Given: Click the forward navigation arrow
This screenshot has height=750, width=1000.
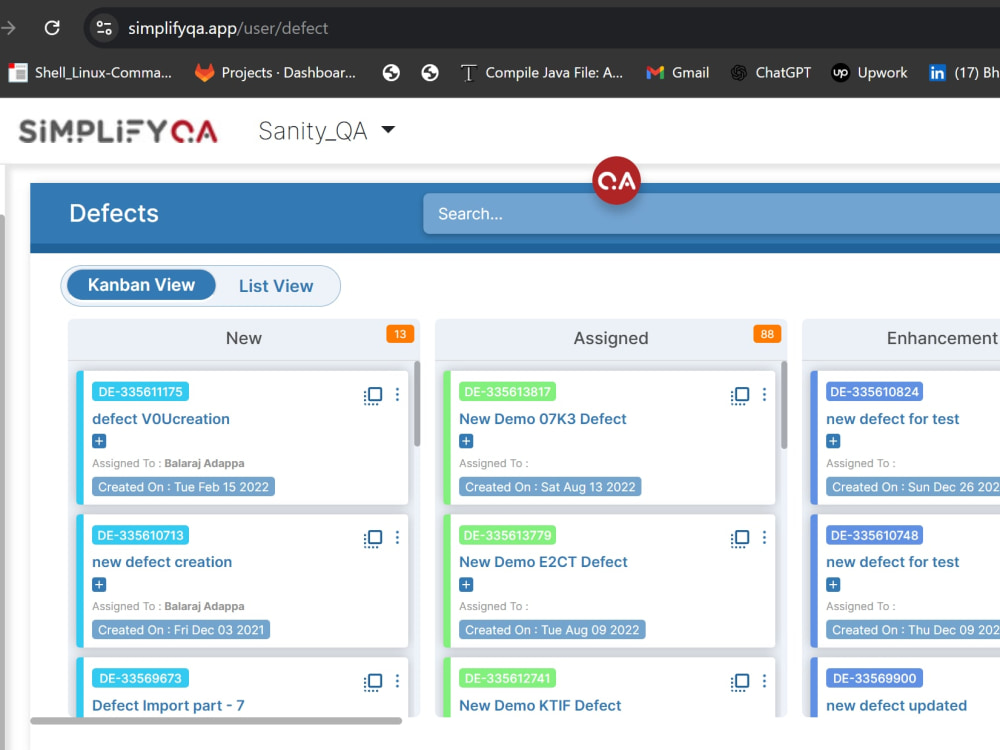Looking at the screenshot, I should click(x=8, y=27).
